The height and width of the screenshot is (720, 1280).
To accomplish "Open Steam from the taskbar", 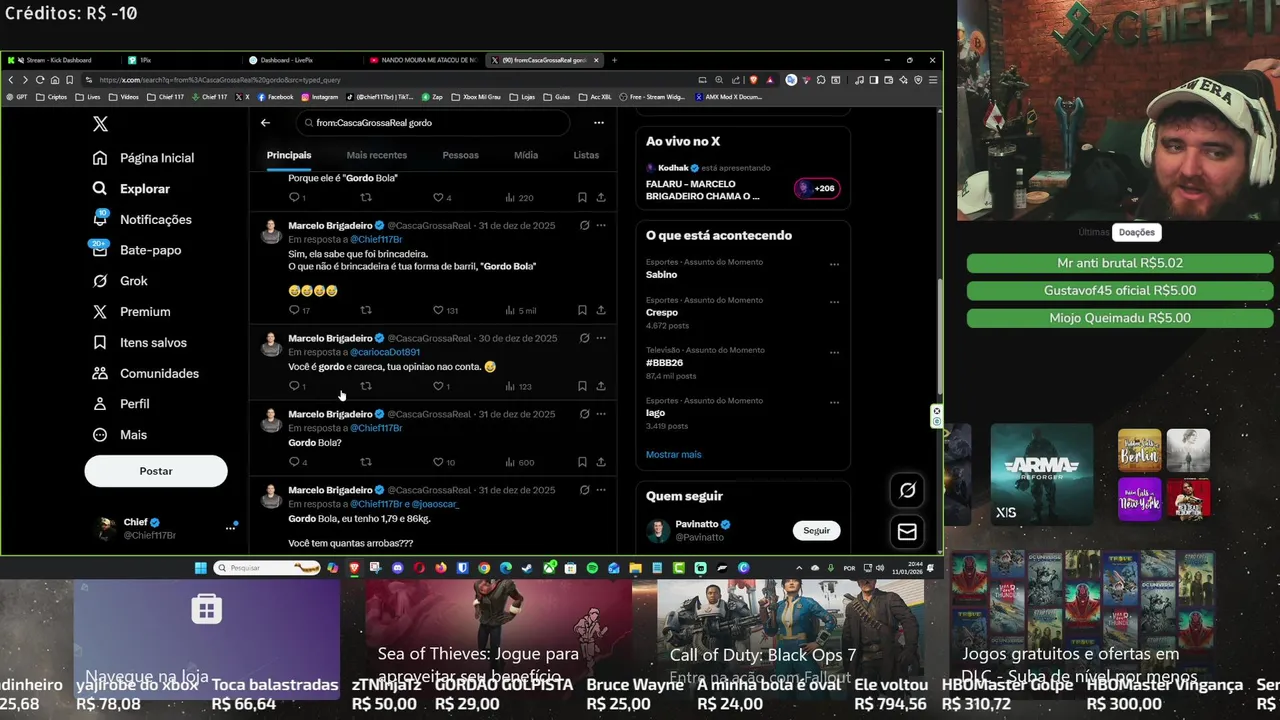I will pyautogui.click(x=527, y=568).
